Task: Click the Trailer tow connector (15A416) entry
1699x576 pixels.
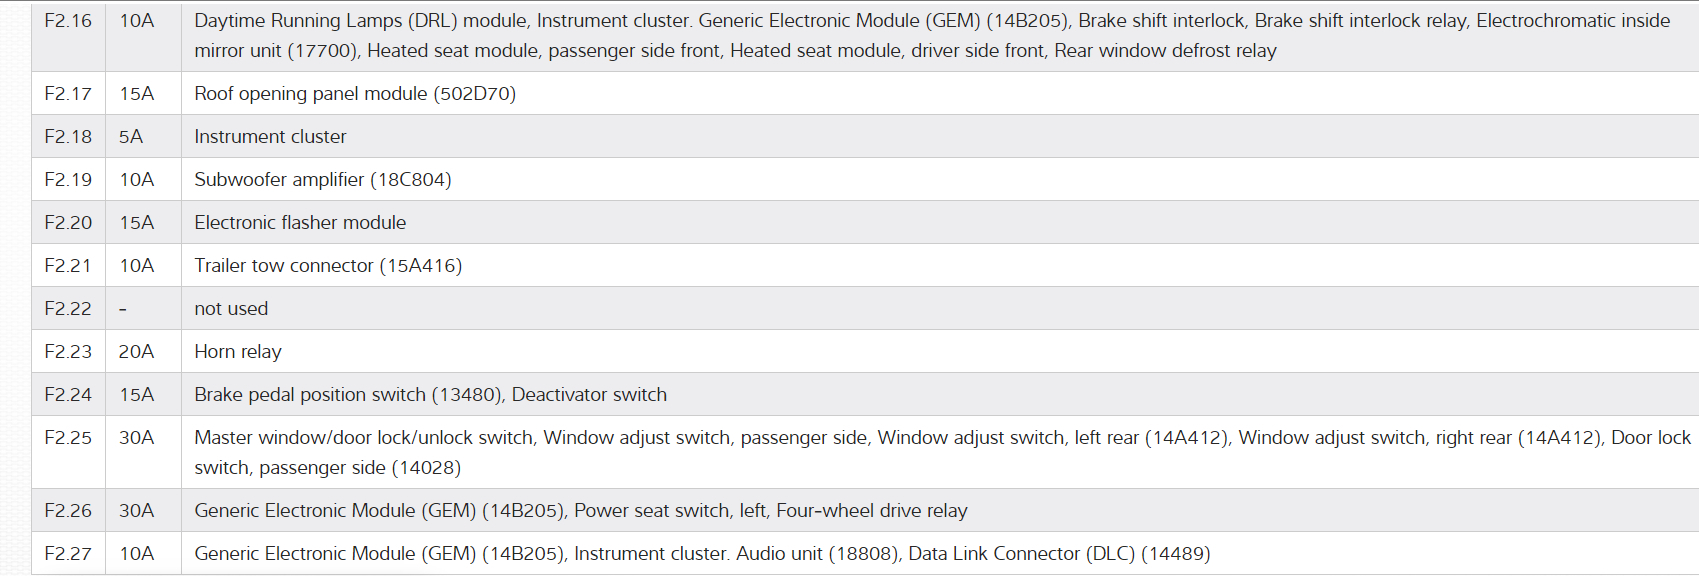Action: point(328,266)
